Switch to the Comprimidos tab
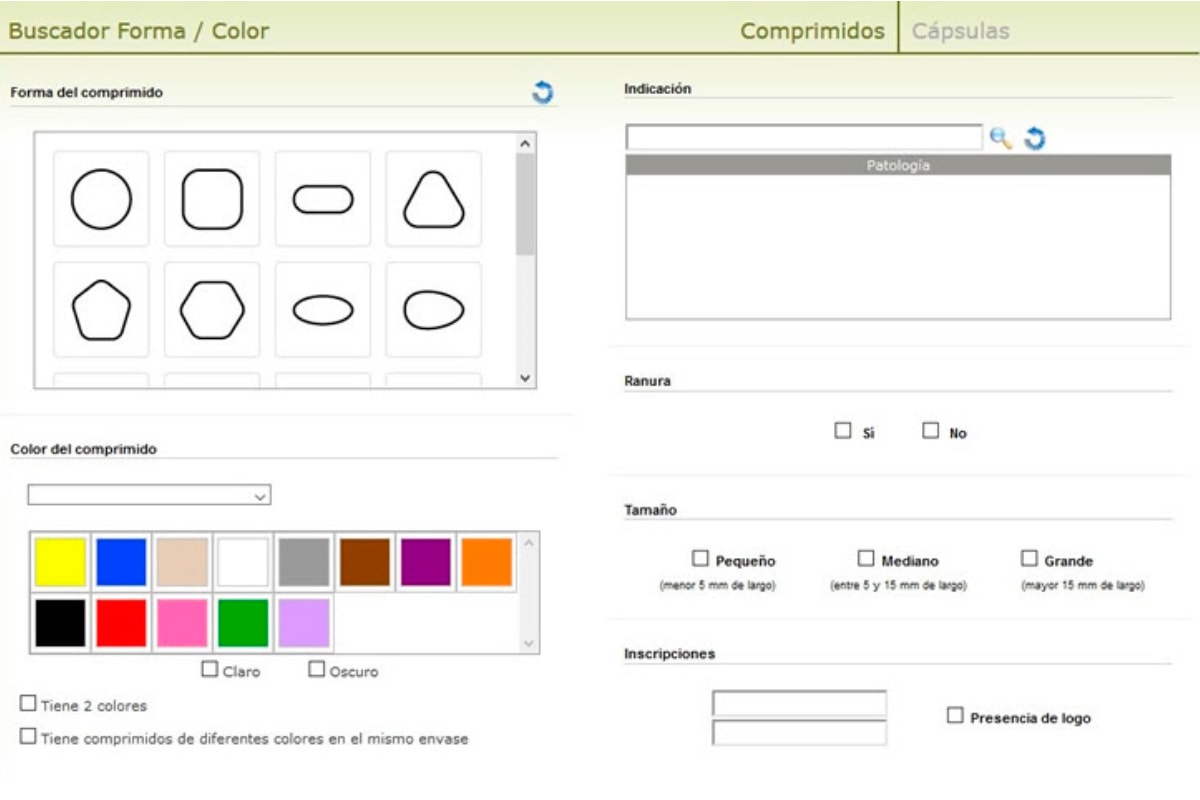The height and width of the screenshot is (800, 1200). click(x=812, y=31)
